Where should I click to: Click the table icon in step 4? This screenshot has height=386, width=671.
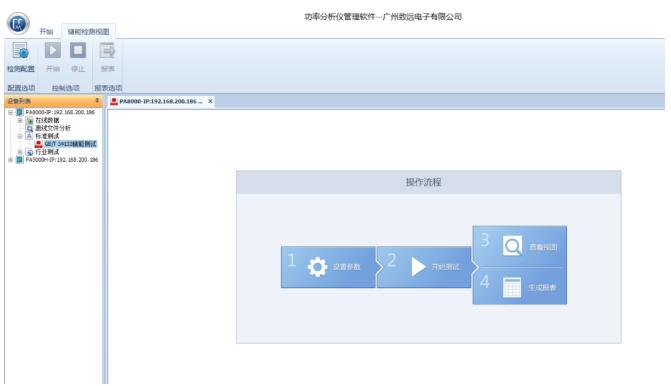click(x=512, y=287)
